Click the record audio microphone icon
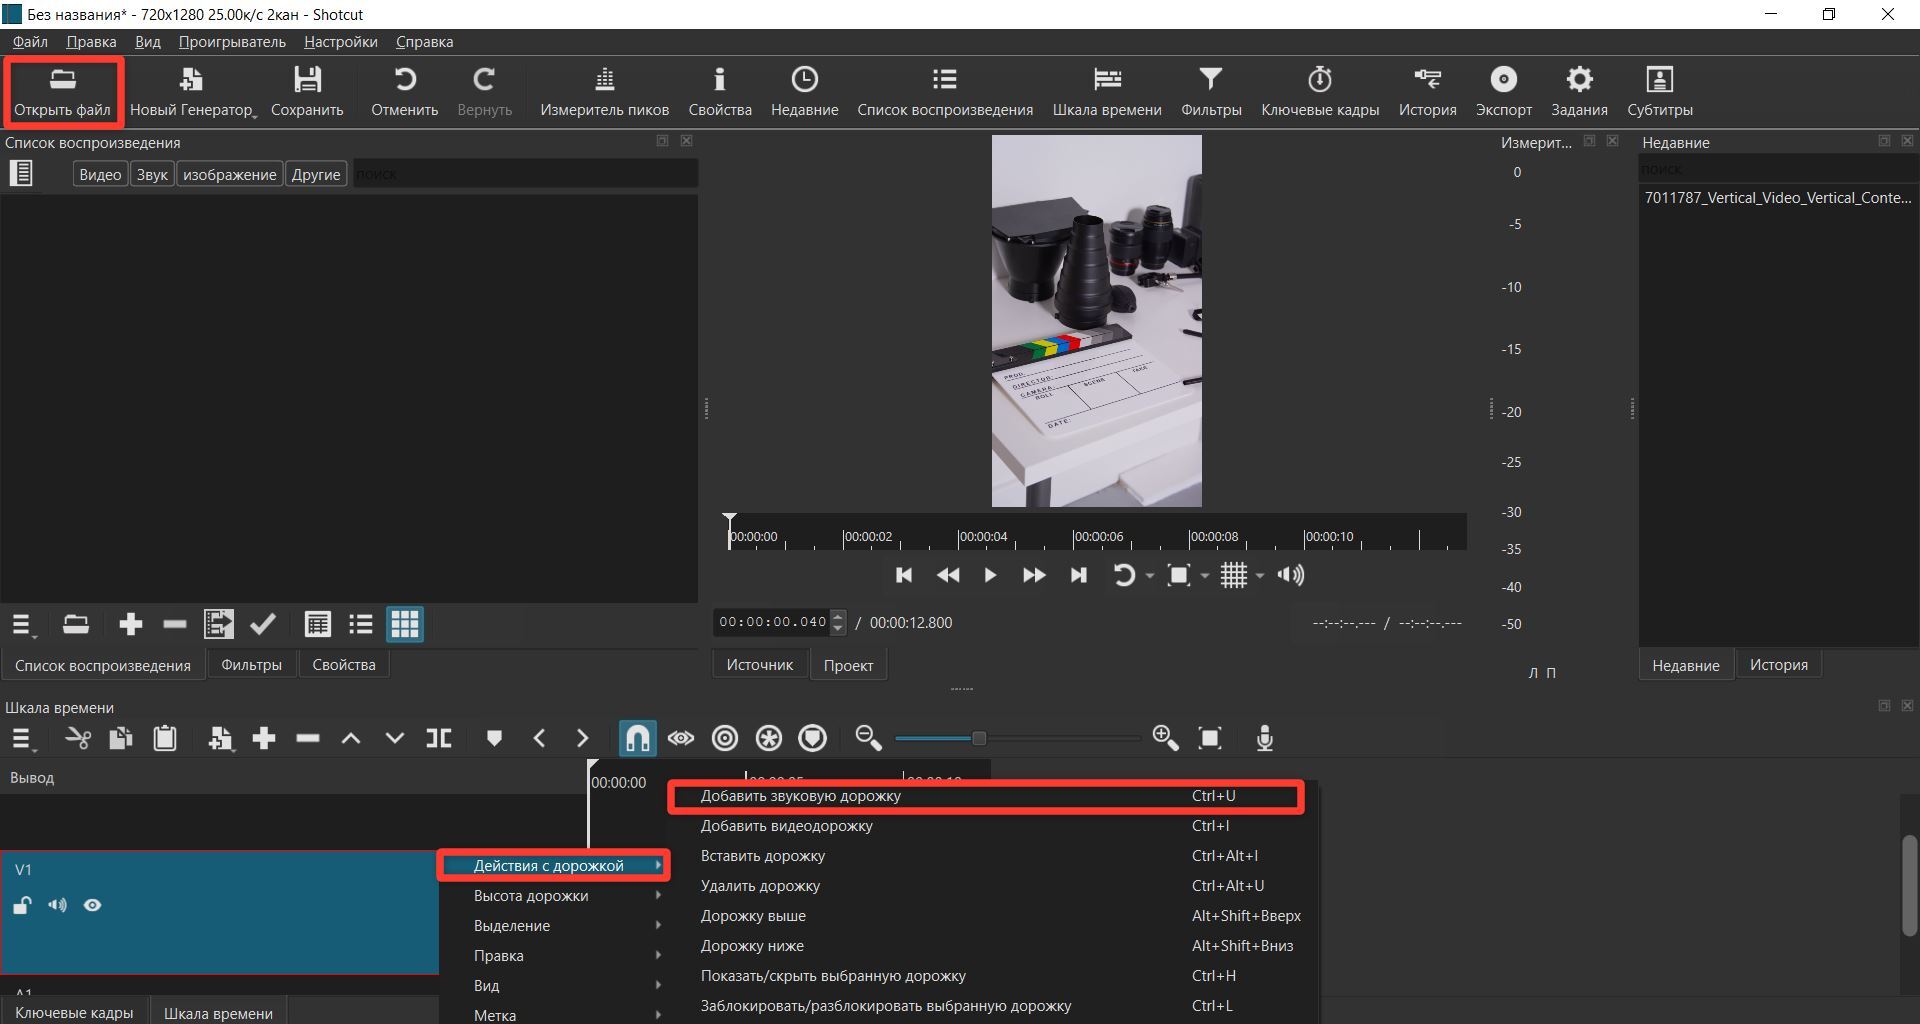The image size is (1920, 1024). [x=1264, y=739]
